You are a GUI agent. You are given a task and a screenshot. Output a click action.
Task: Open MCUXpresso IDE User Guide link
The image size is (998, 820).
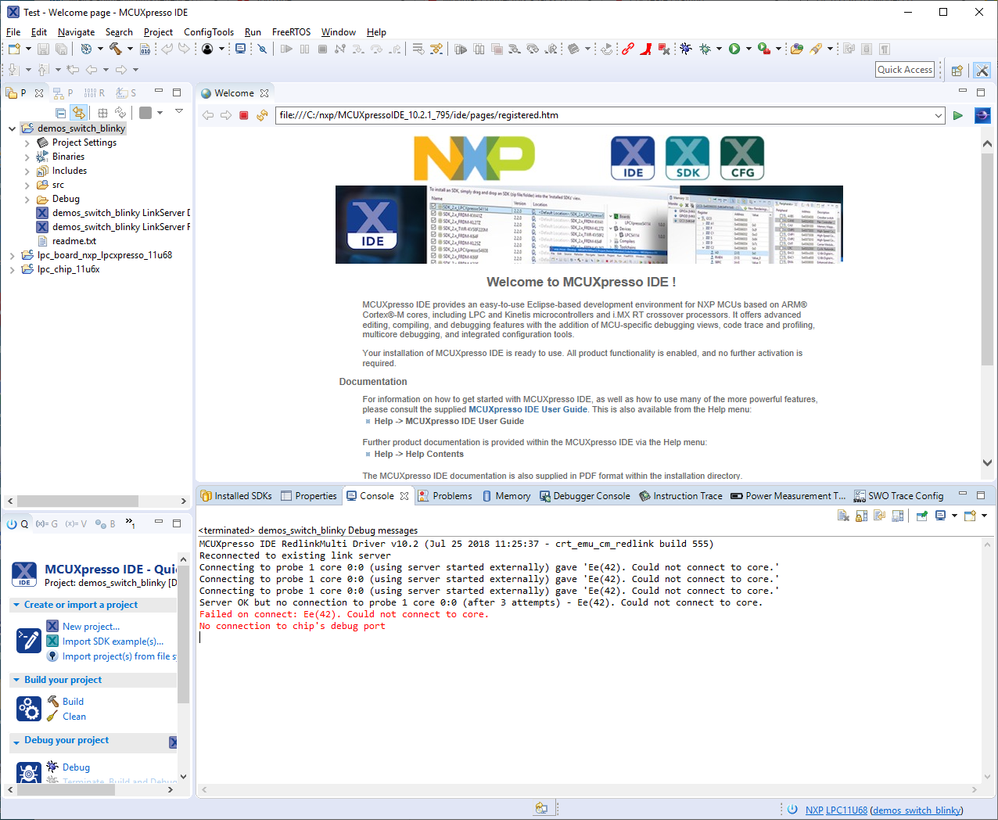[x=528, y=409]
